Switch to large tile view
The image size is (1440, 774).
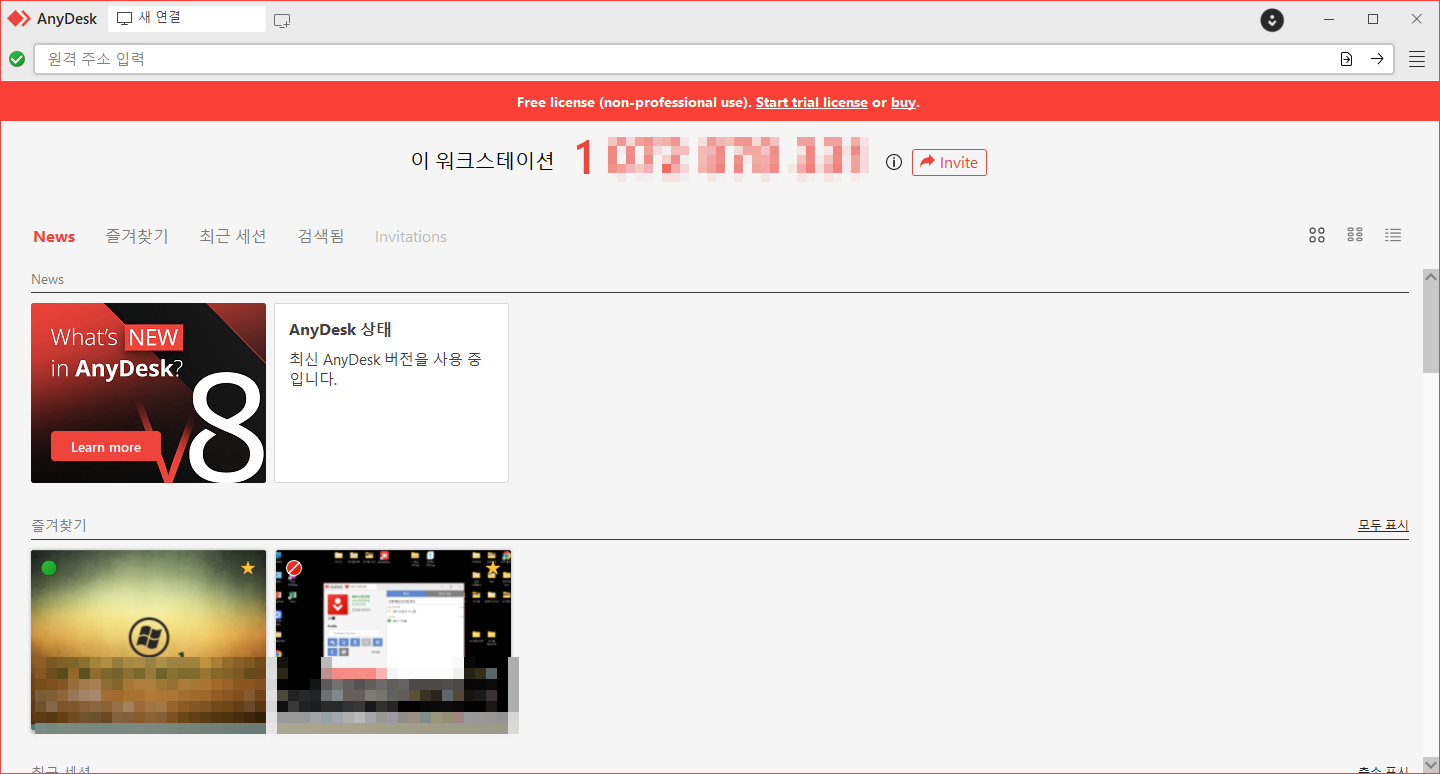point(1316,235)
